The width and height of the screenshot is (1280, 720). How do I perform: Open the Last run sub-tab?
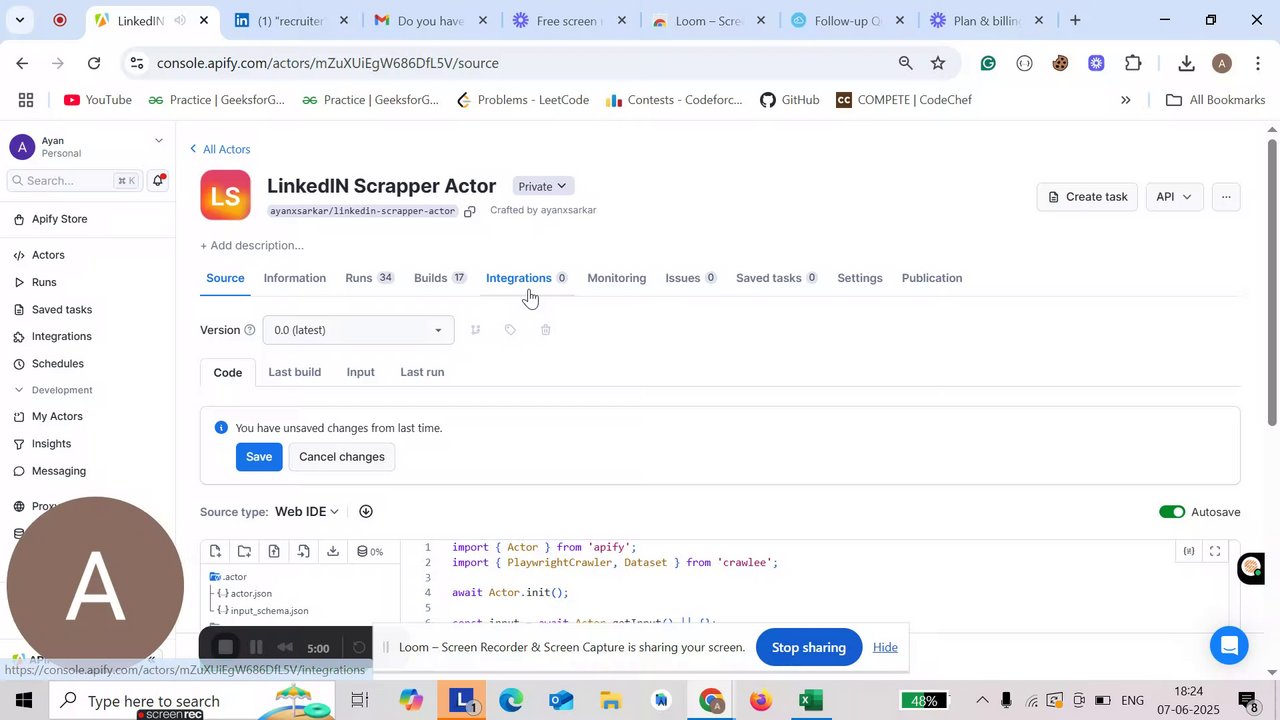click(x=422, y=372)
